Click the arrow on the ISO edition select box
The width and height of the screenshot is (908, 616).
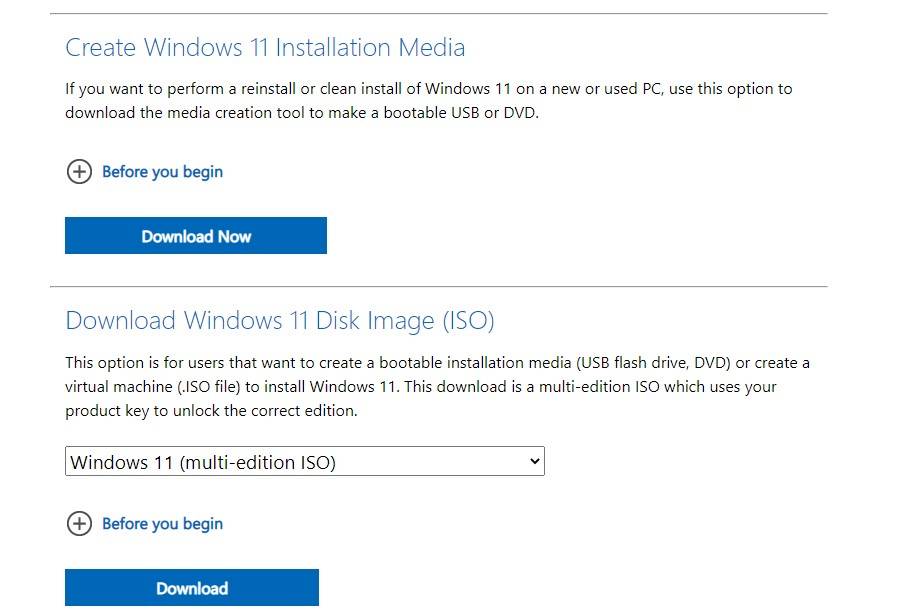(535, 462)
